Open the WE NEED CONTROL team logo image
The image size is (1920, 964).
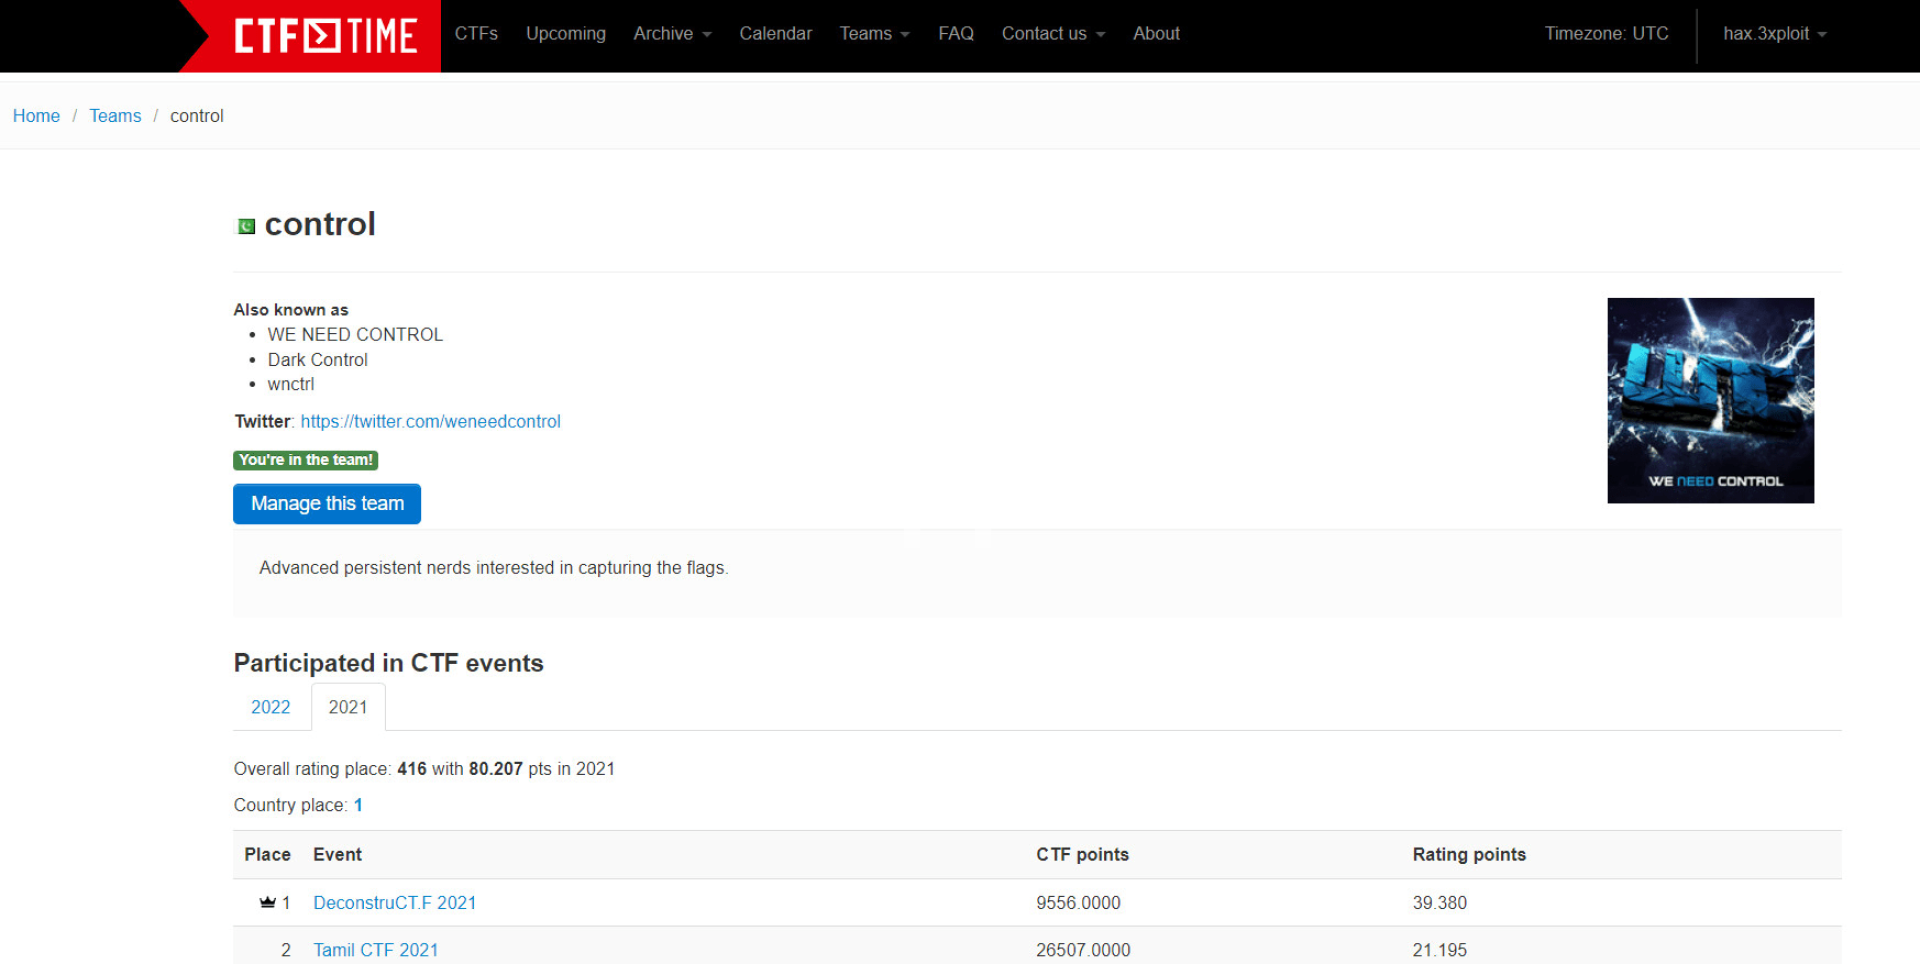(1710, 400)
